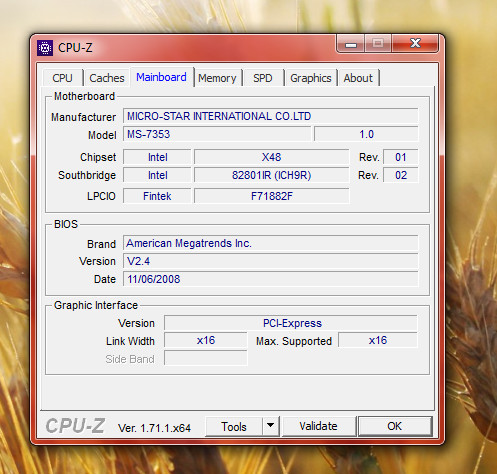Show the About tab
The image size is (497, 474).
[358, 78]
